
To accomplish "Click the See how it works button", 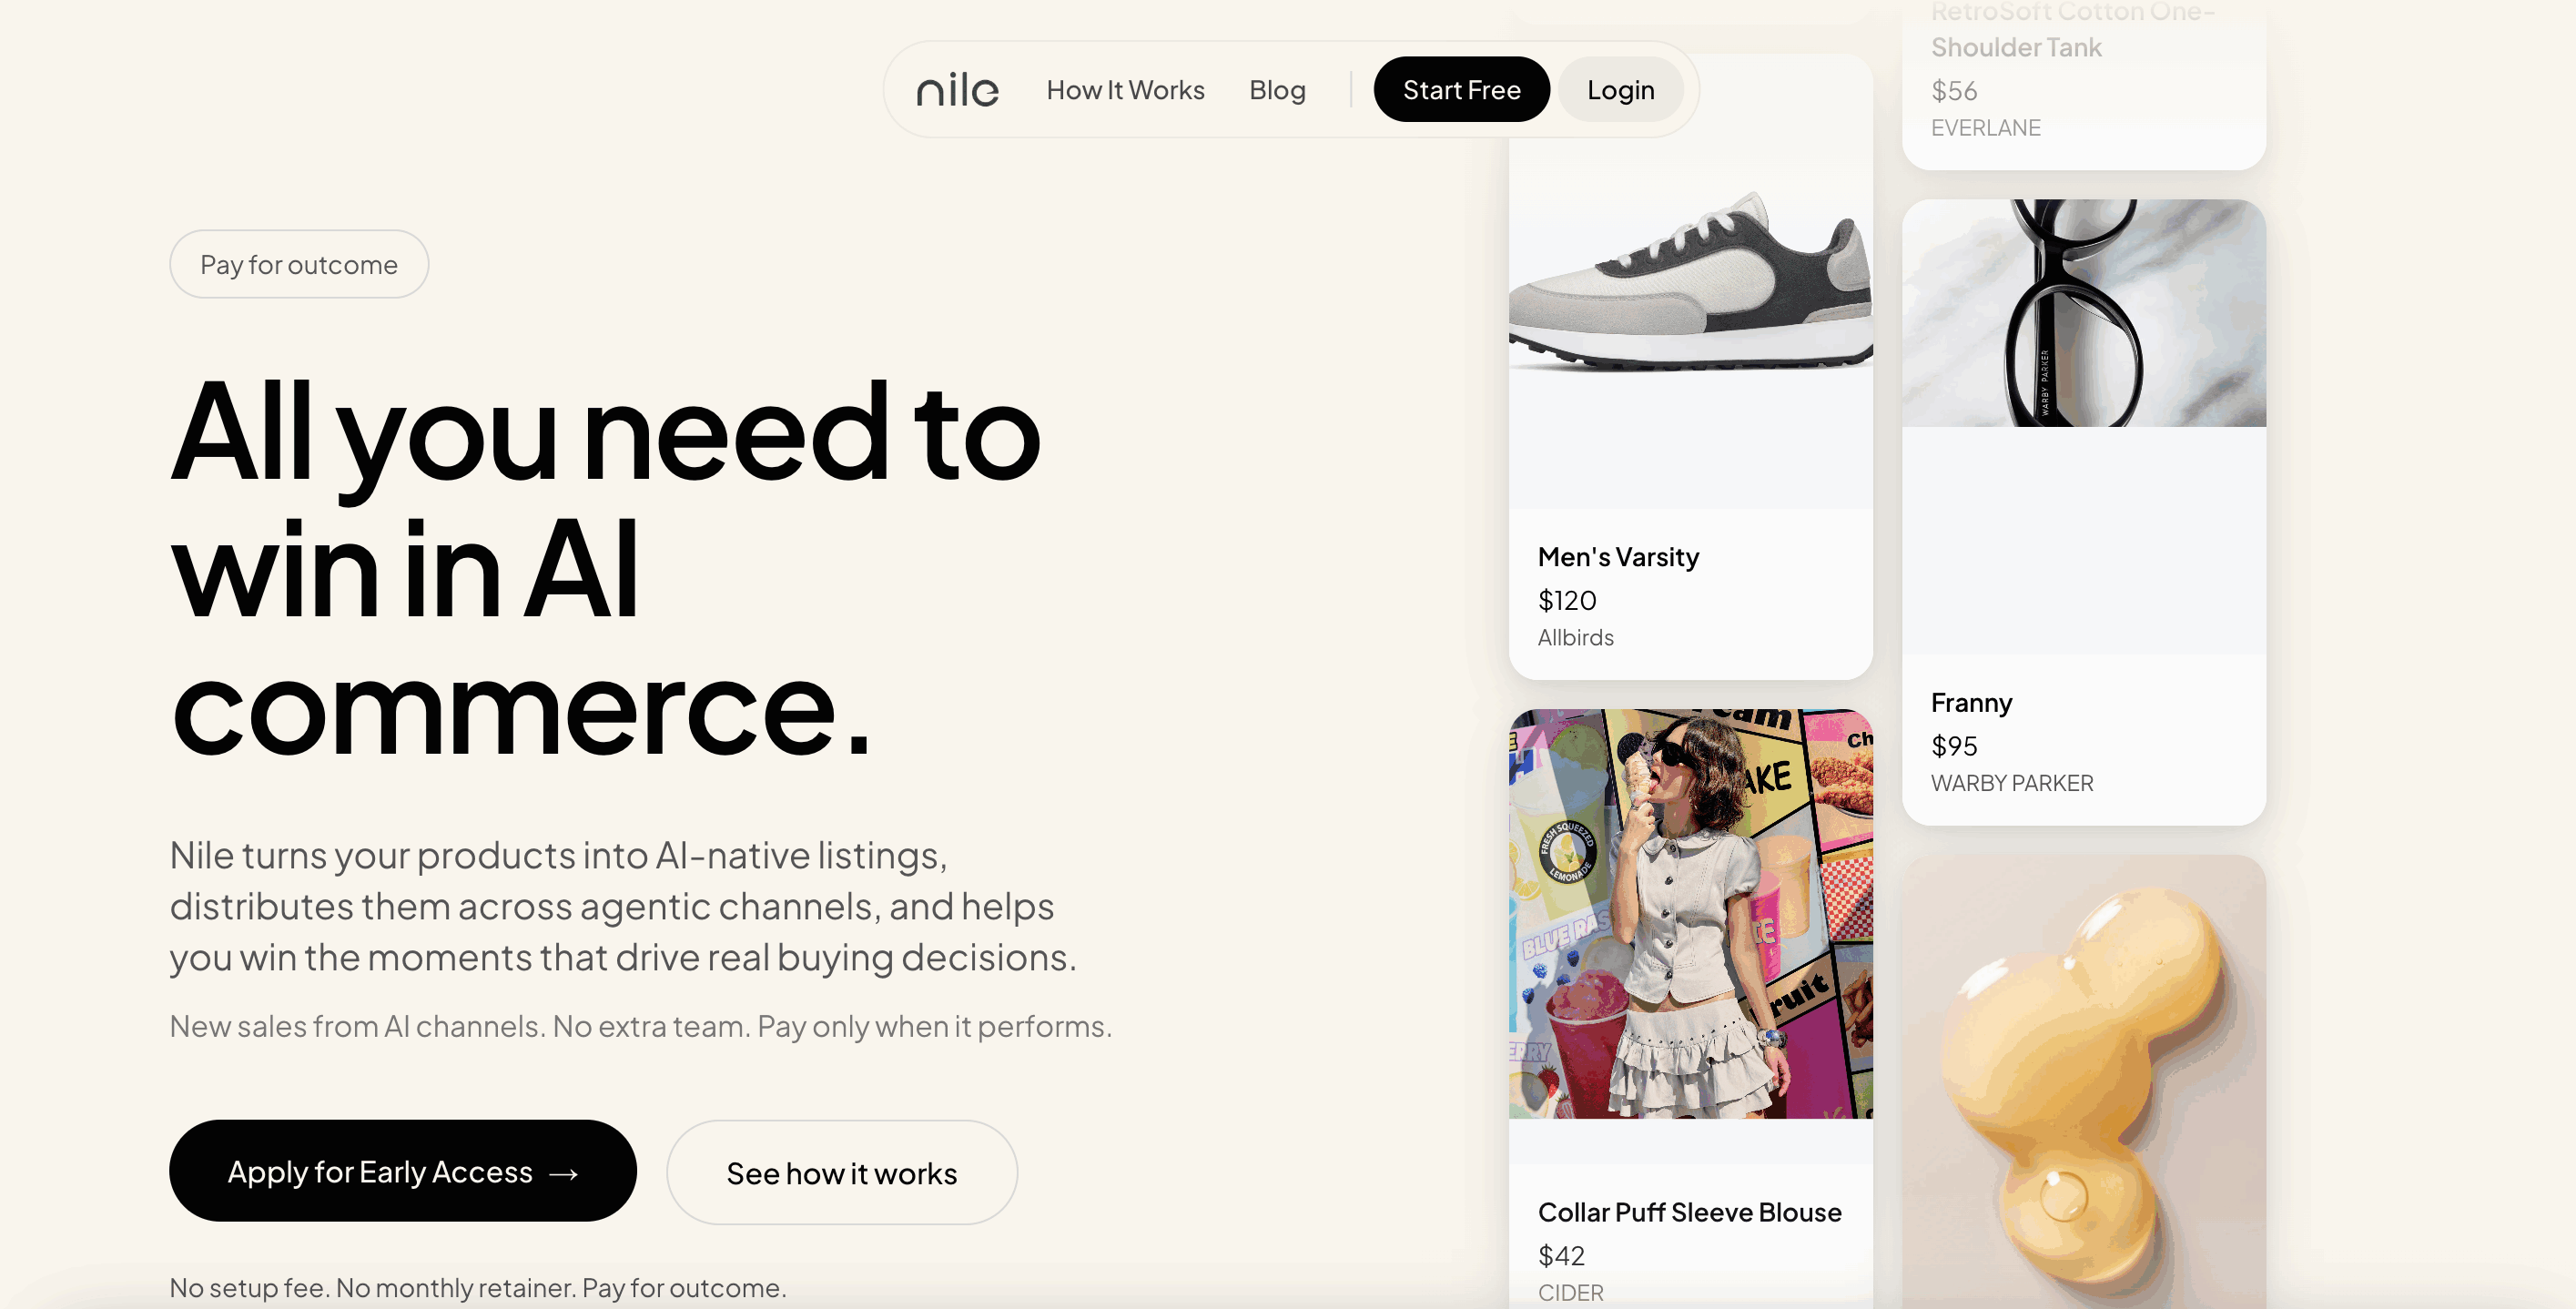I will pos(842,1173).
